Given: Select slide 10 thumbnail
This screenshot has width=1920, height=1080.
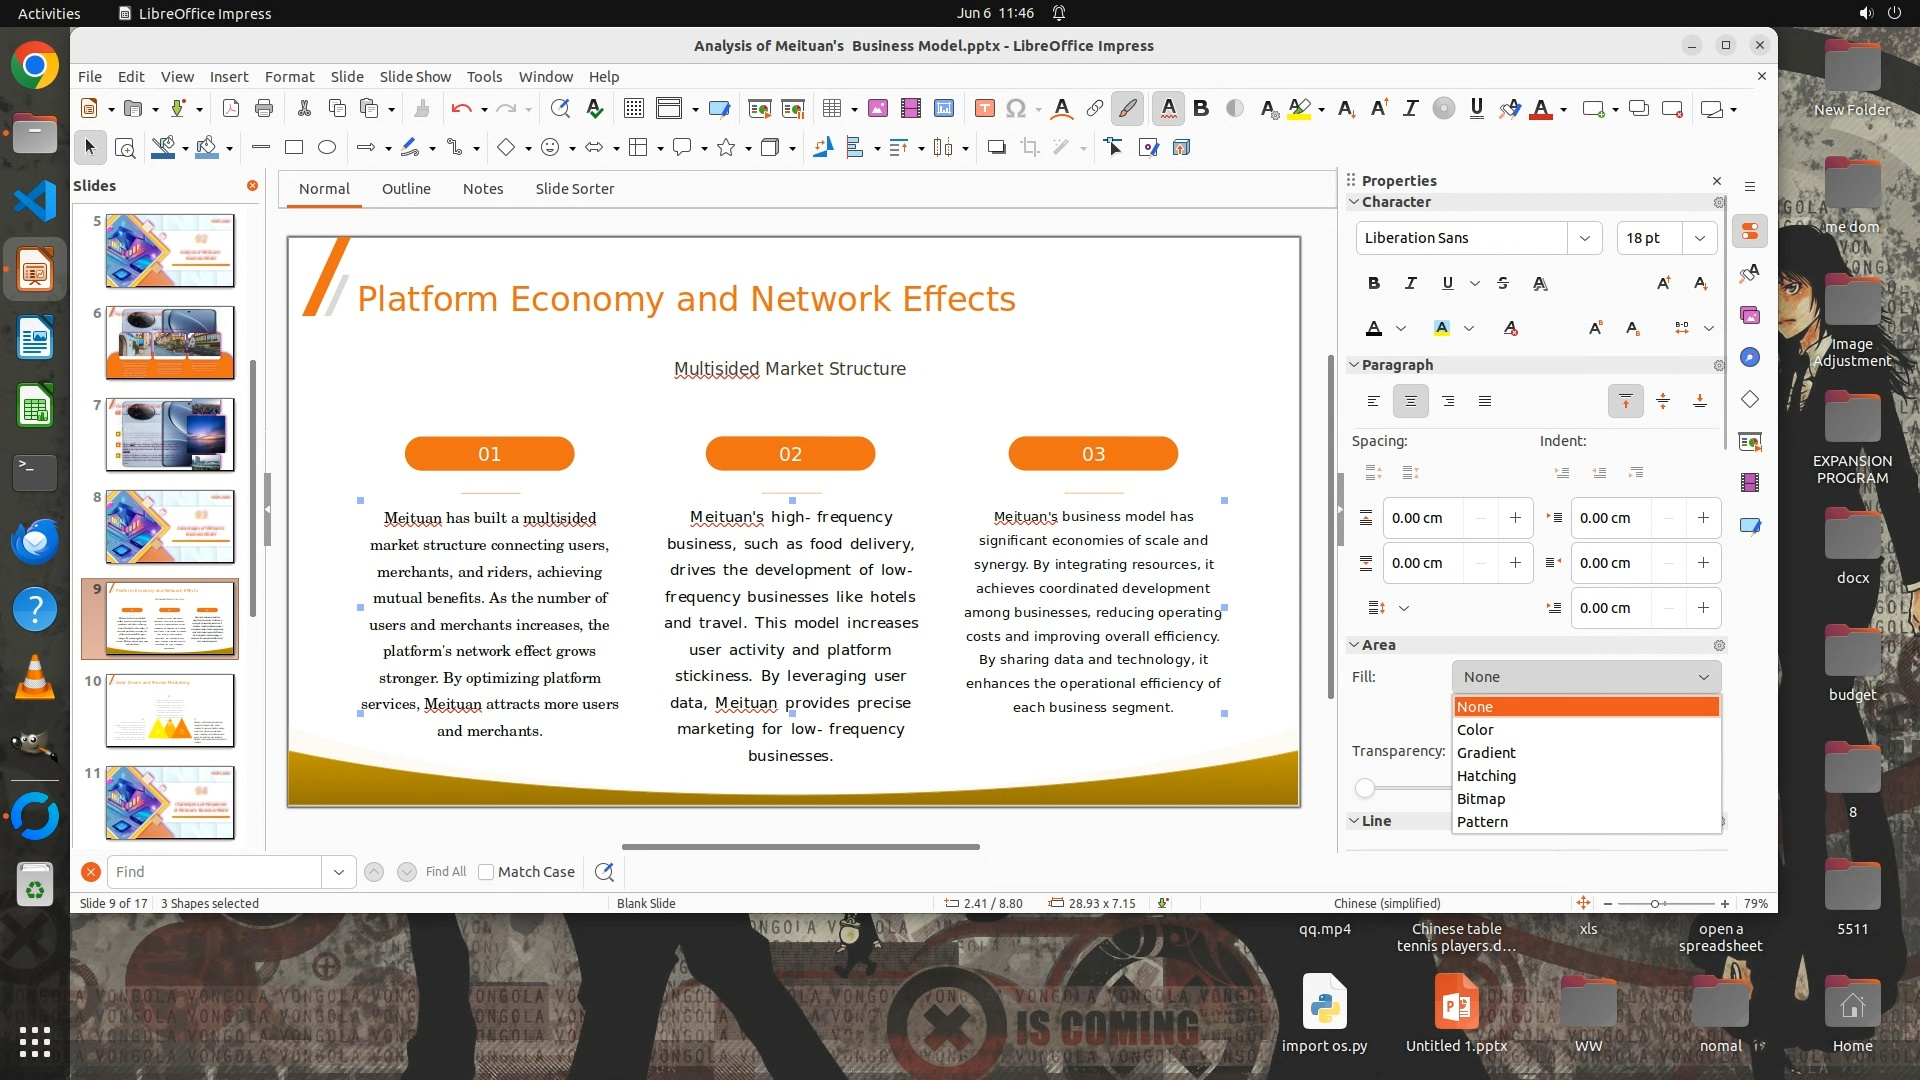Looking at the screenshot, I should pyautogui.click(x=170, y=710).
